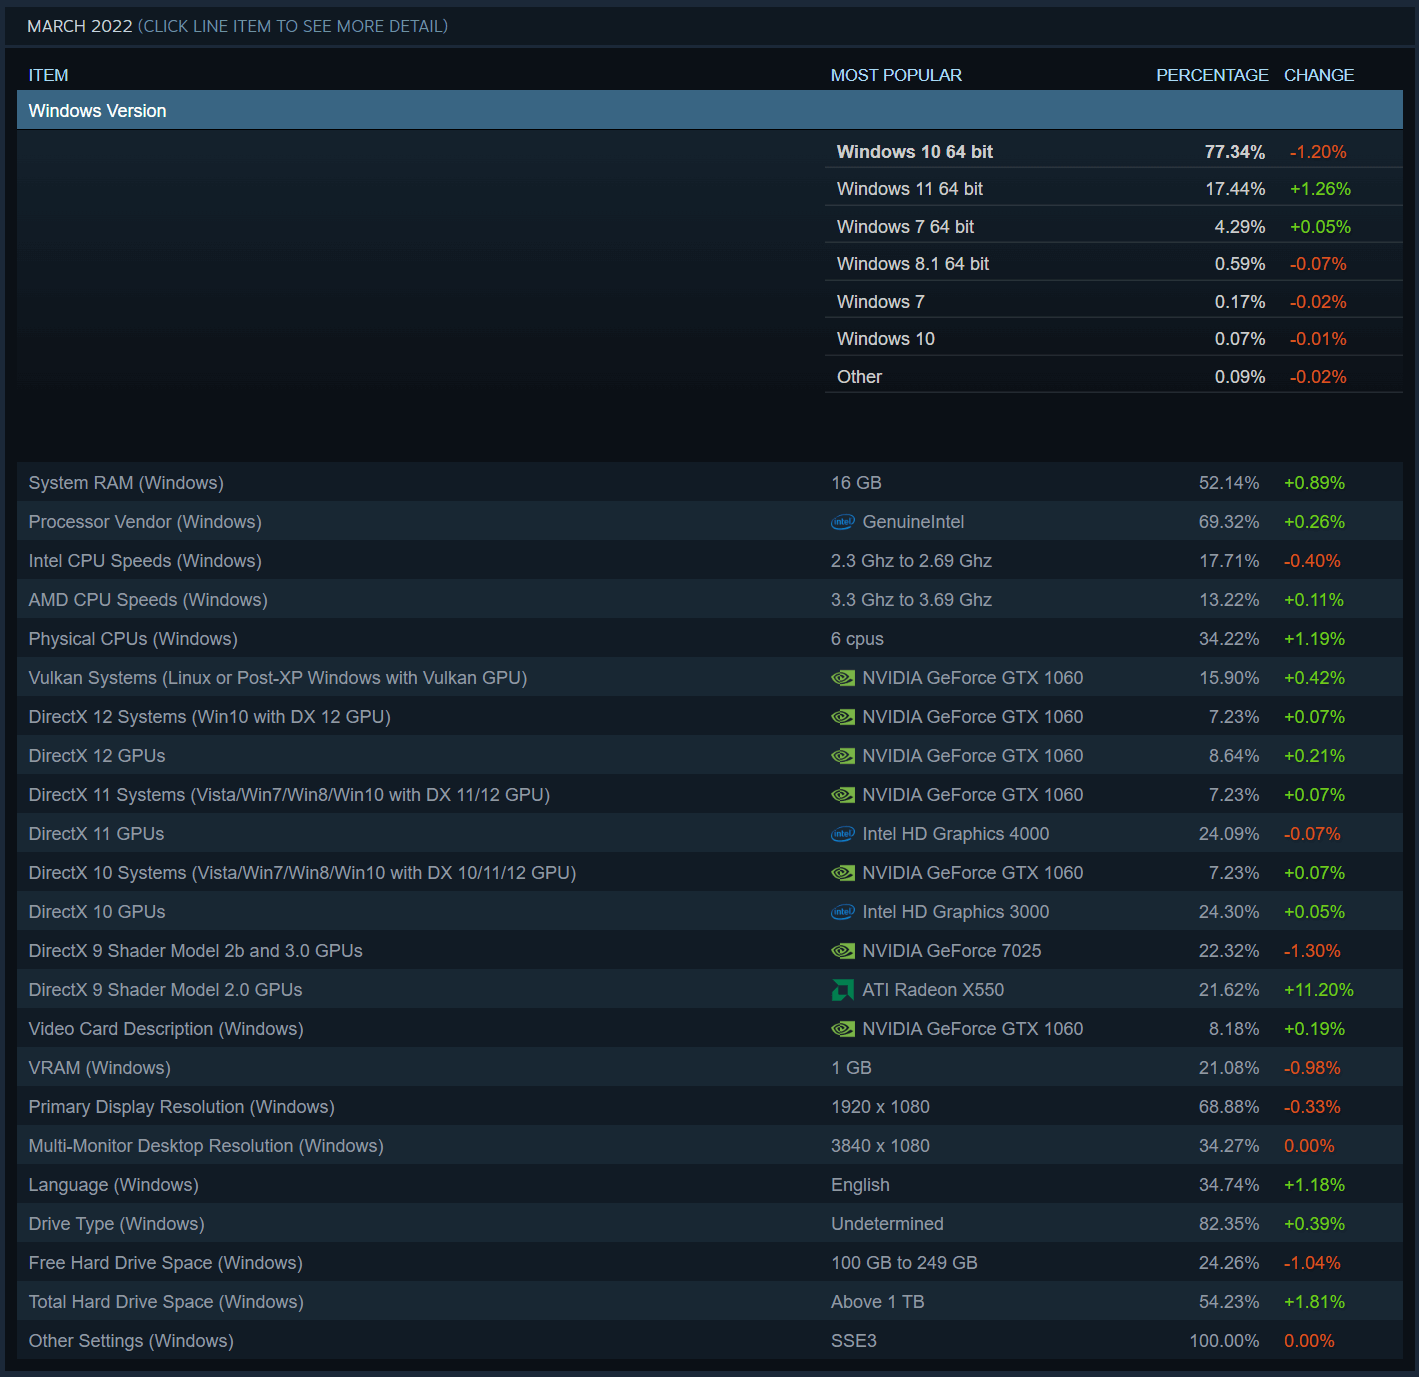This screenshot has height=1377, width=1419.
Task: Click NVIDIA logo in DirectX 12 Systems row
Action: click(x=843, y=717)
